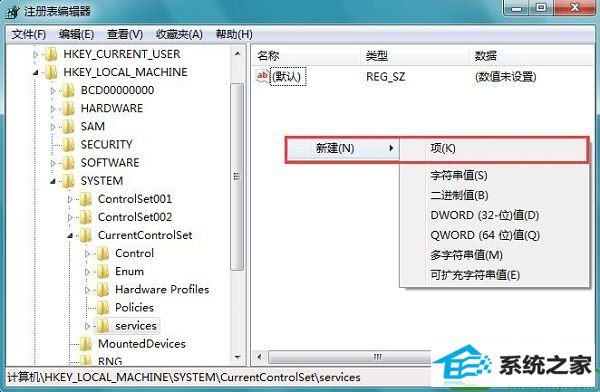Choose DWORD (32-位)值(D) entry
The width and height of the screenshot is (600, 392).
click(484, 215)
